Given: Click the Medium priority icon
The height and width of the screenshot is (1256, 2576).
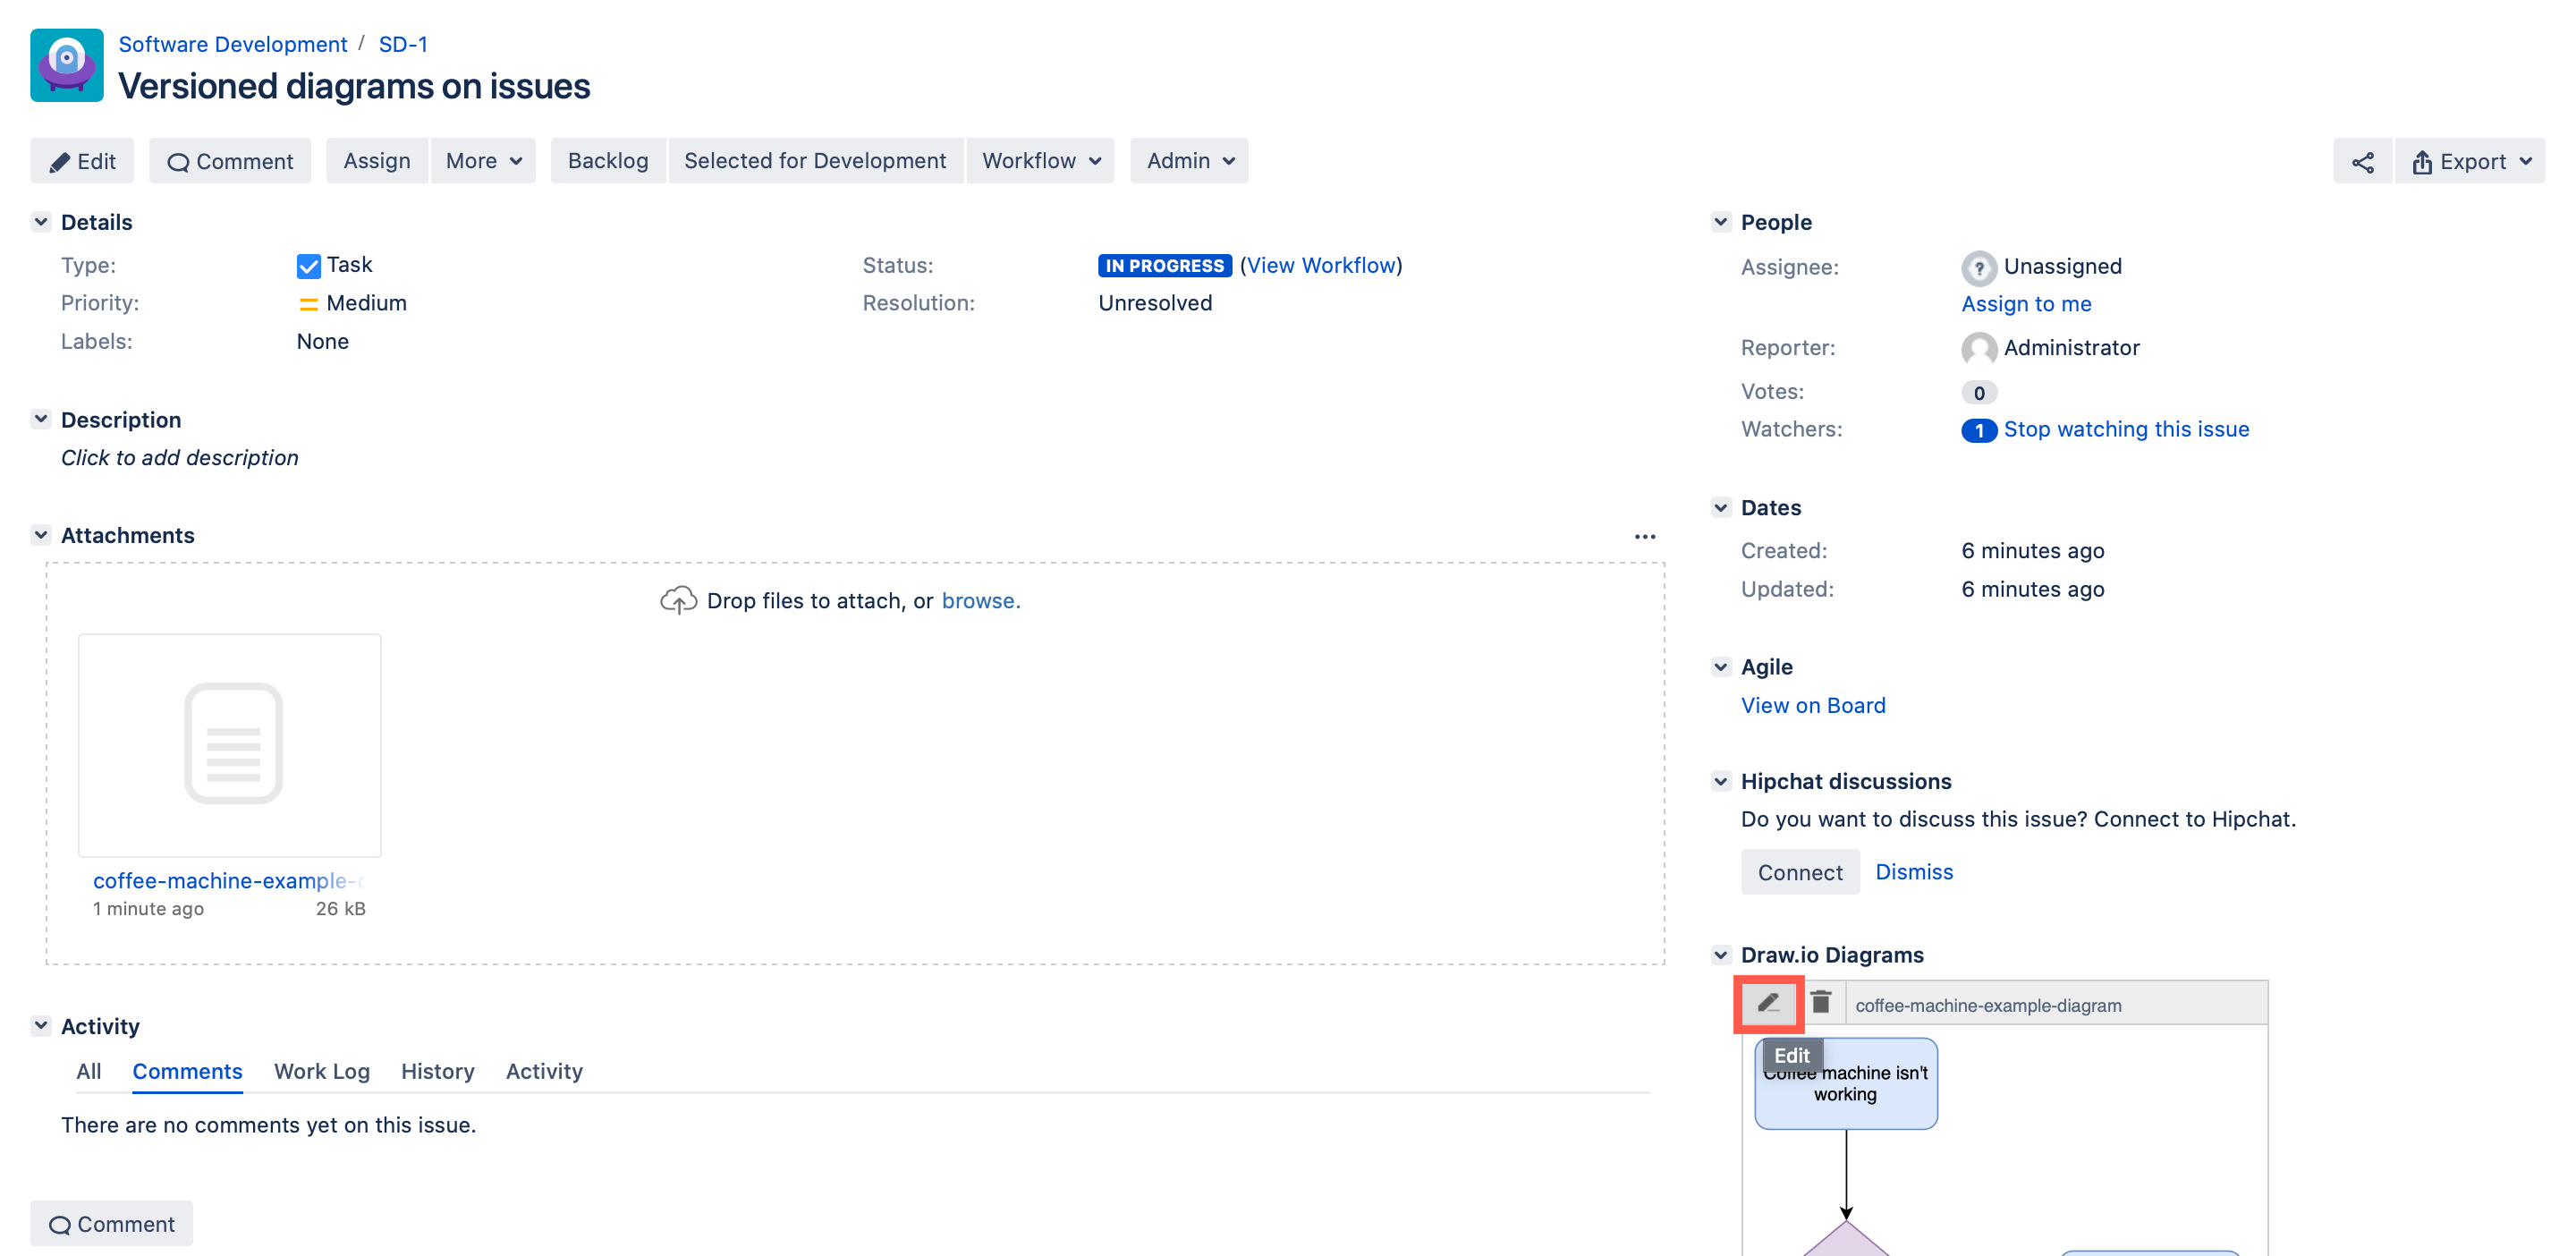Looking at the screenshot, I should point(308,303).
